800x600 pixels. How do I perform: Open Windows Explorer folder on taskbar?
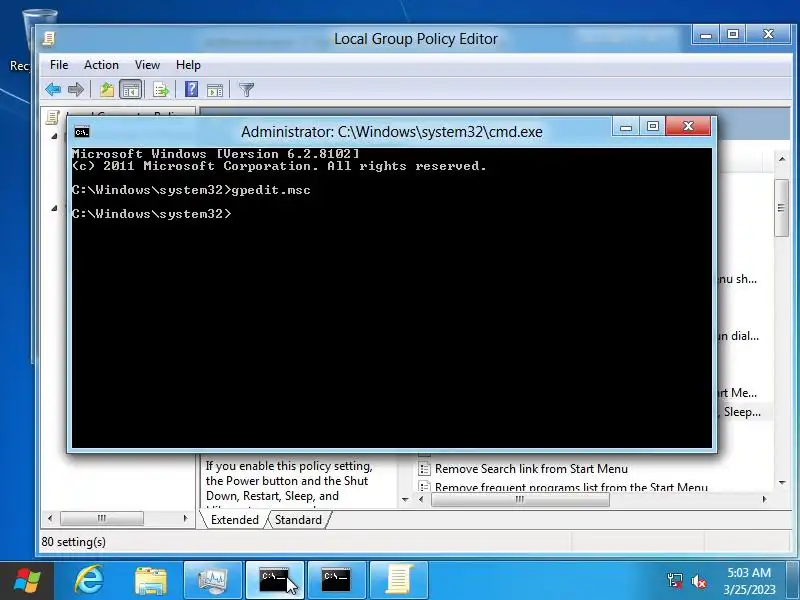tap(151, 581)
